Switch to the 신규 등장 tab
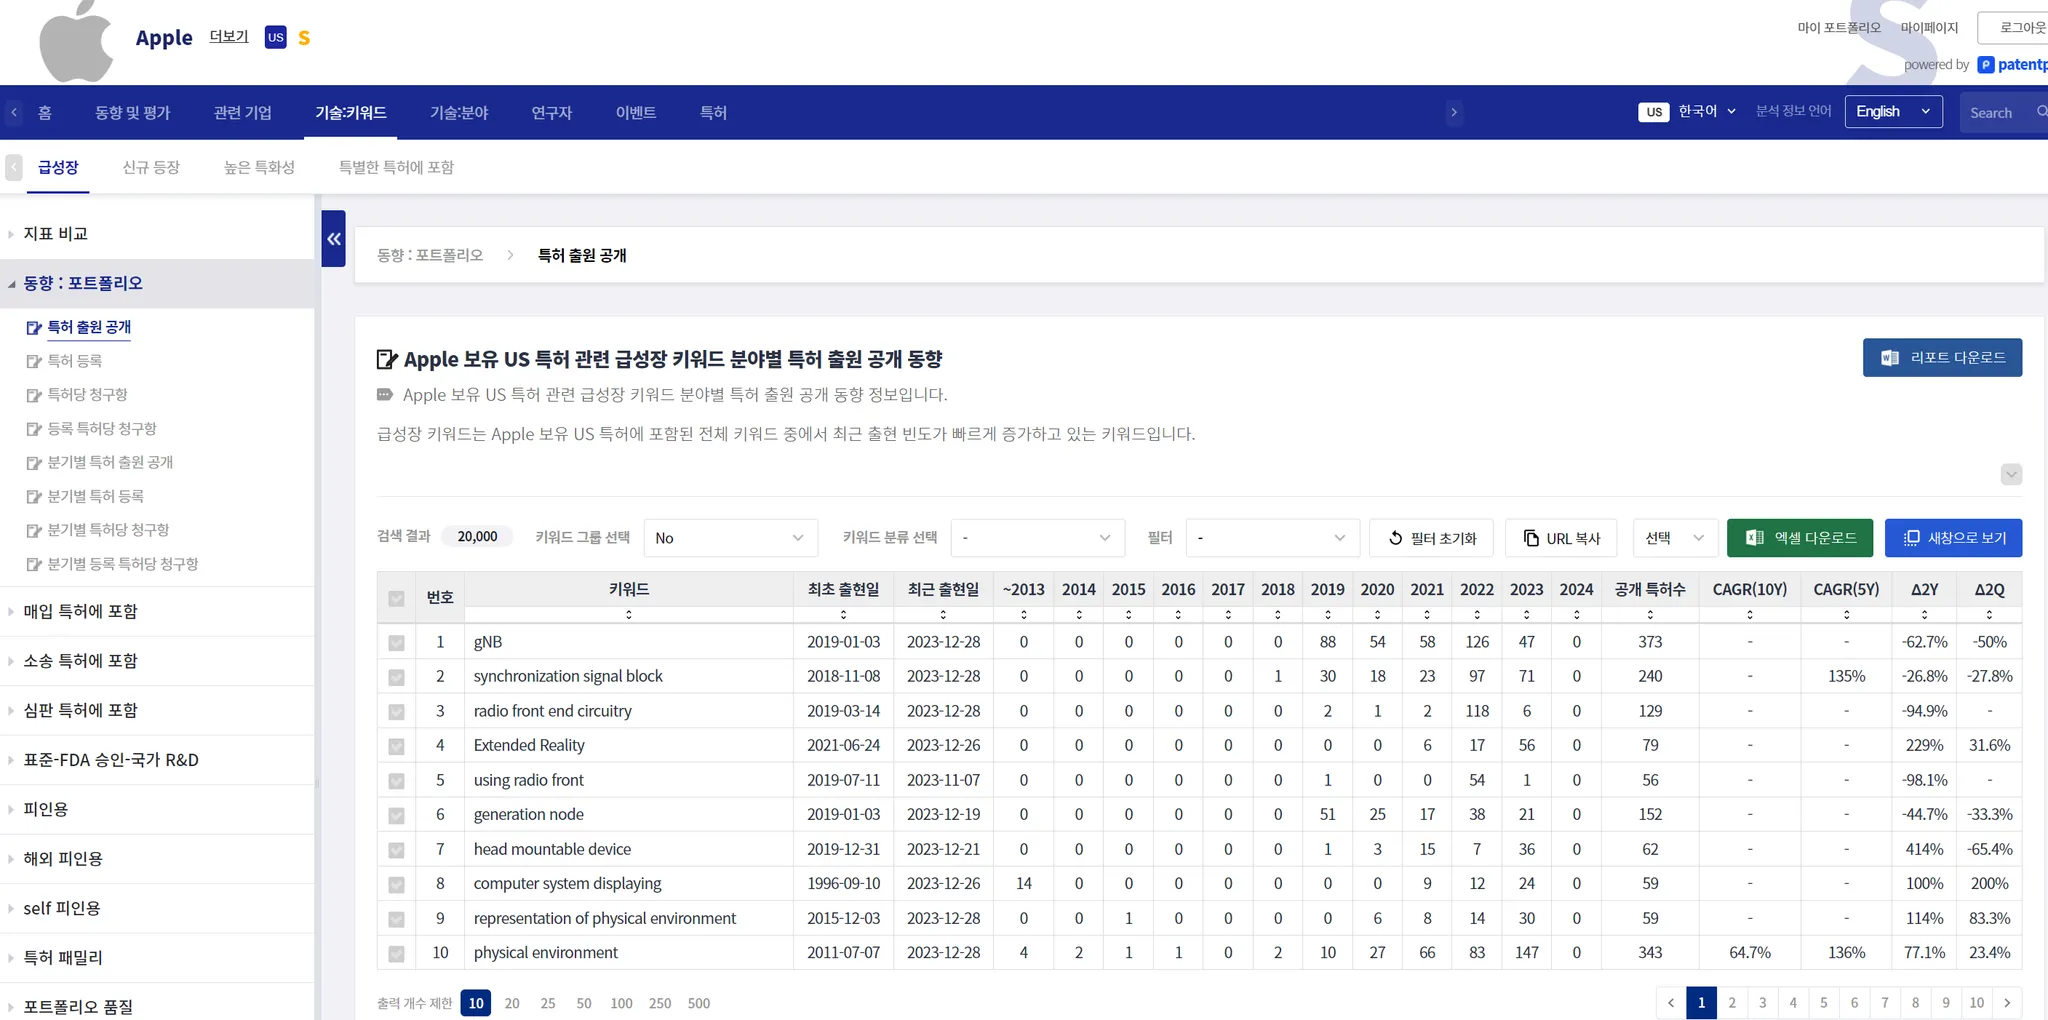2048x1020 pixels. (151, 167)
